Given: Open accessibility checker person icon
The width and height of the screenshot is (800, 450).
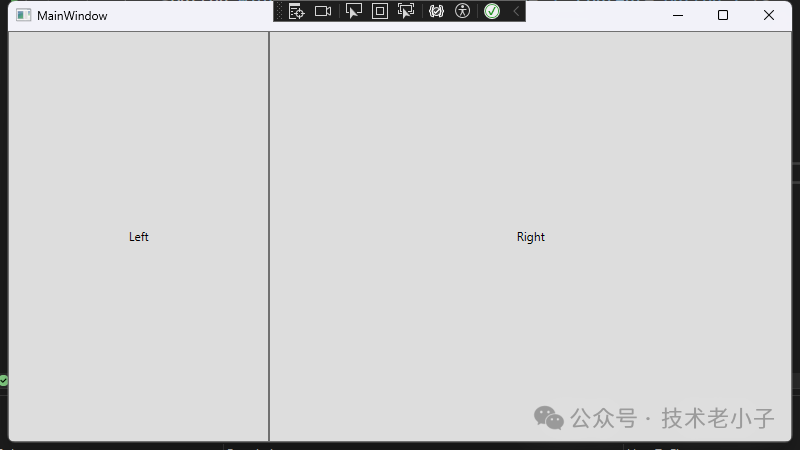Looking at the screenshot, I should tap(462, 11).
